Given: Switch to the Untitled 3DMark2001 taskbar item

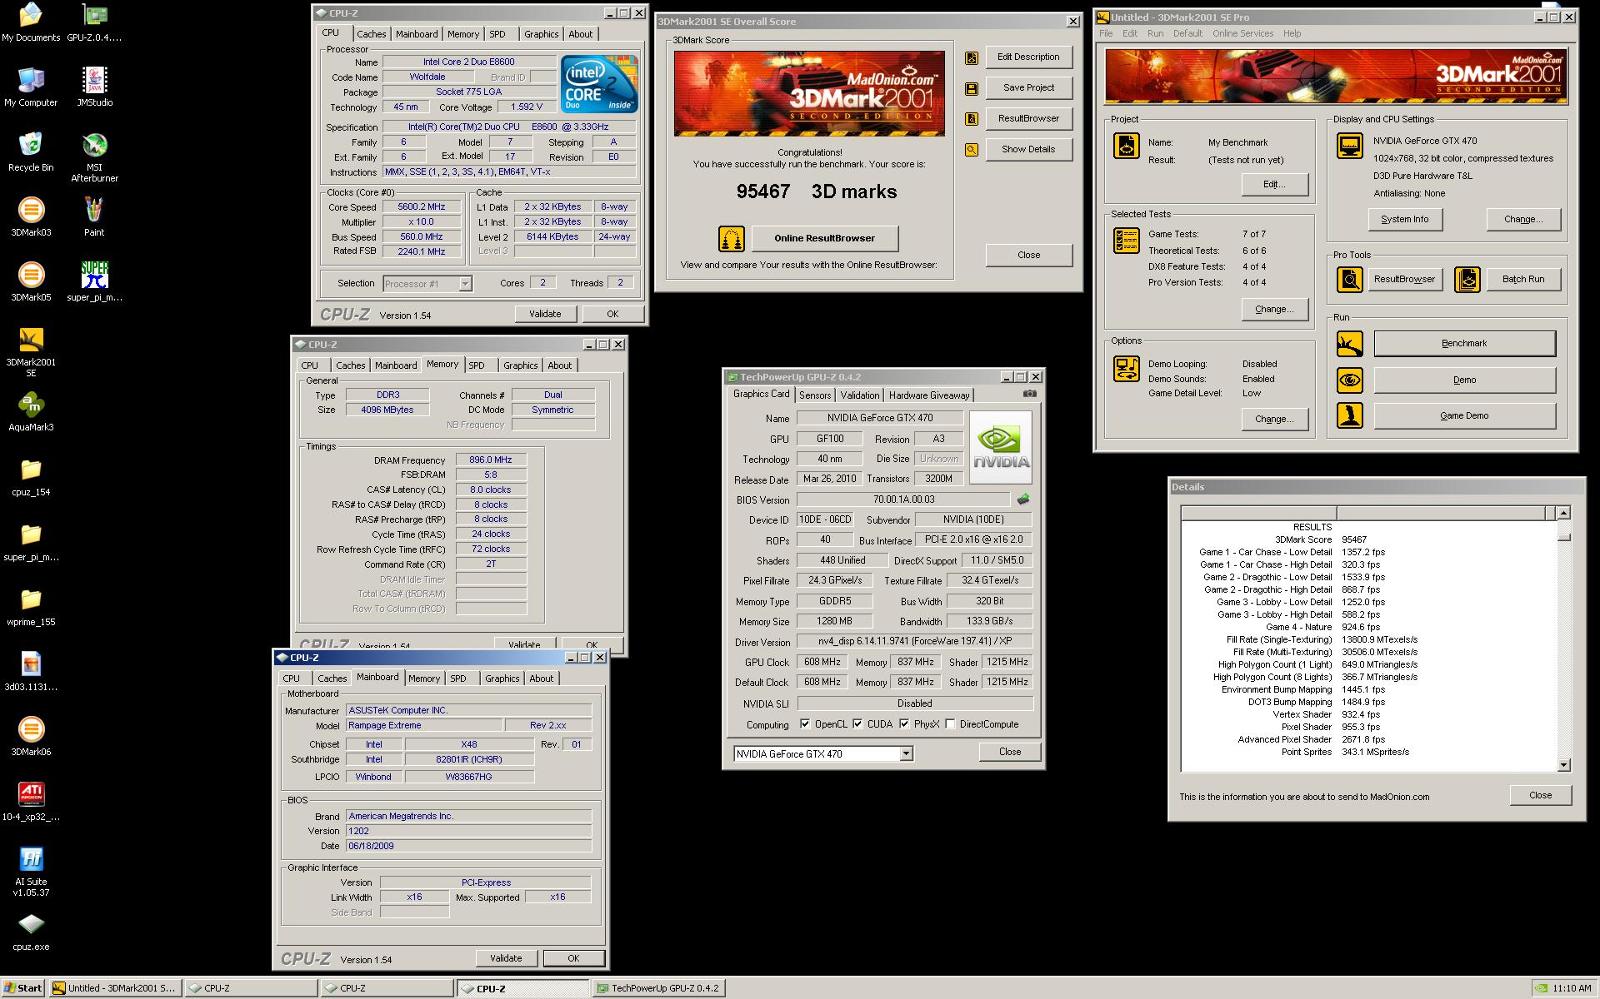Looking at the screenshot, I should (x=115, y=988).
